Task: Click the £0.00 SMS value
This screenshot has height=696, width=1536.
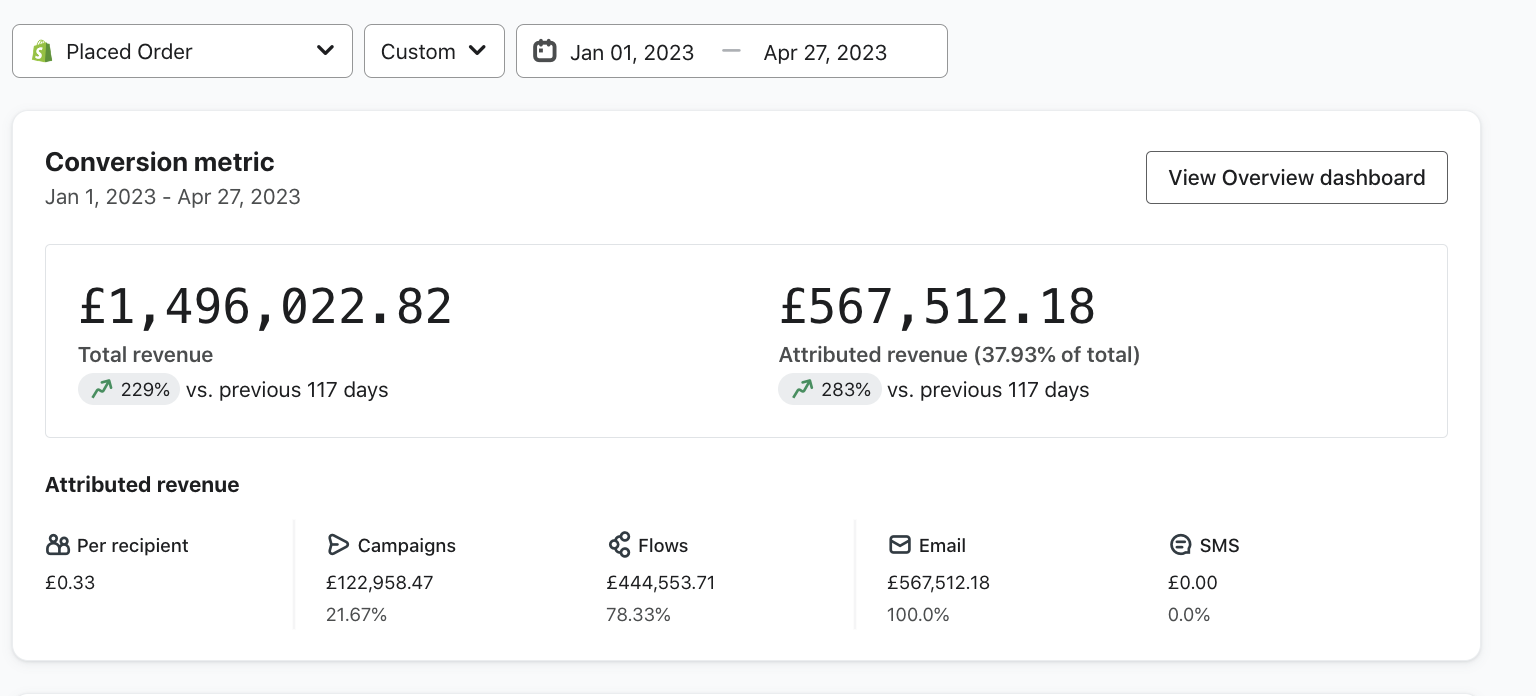Action: [x=1193, y=583]
